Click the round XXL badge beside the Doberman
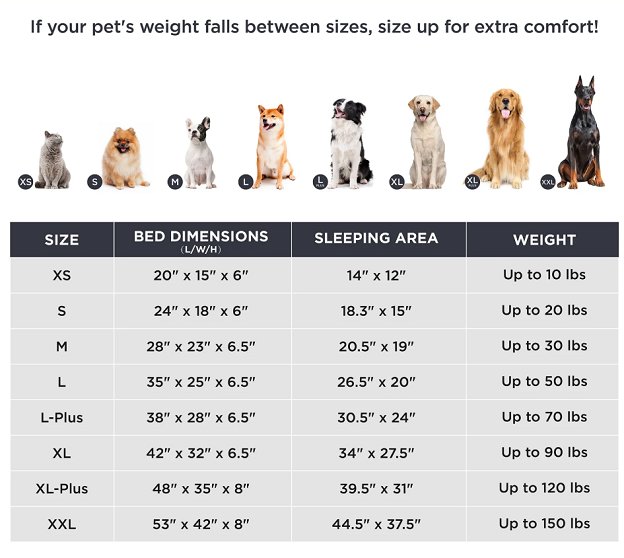The width and height of the screenshot is (624, 558). (x=548, y=181)
